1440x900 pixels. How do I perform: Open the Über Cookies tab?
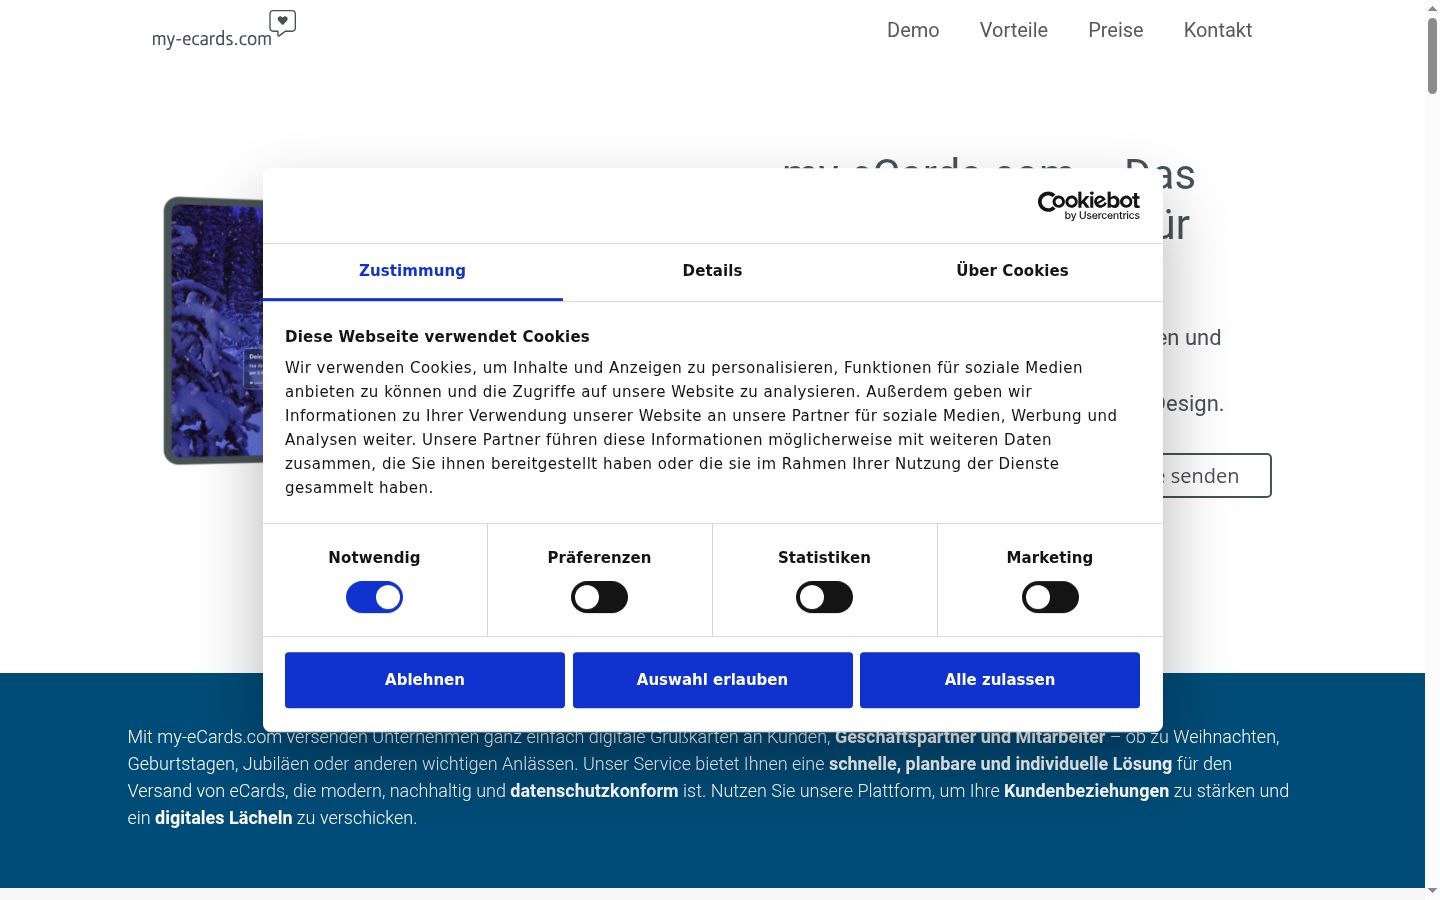pos(1012,271)
